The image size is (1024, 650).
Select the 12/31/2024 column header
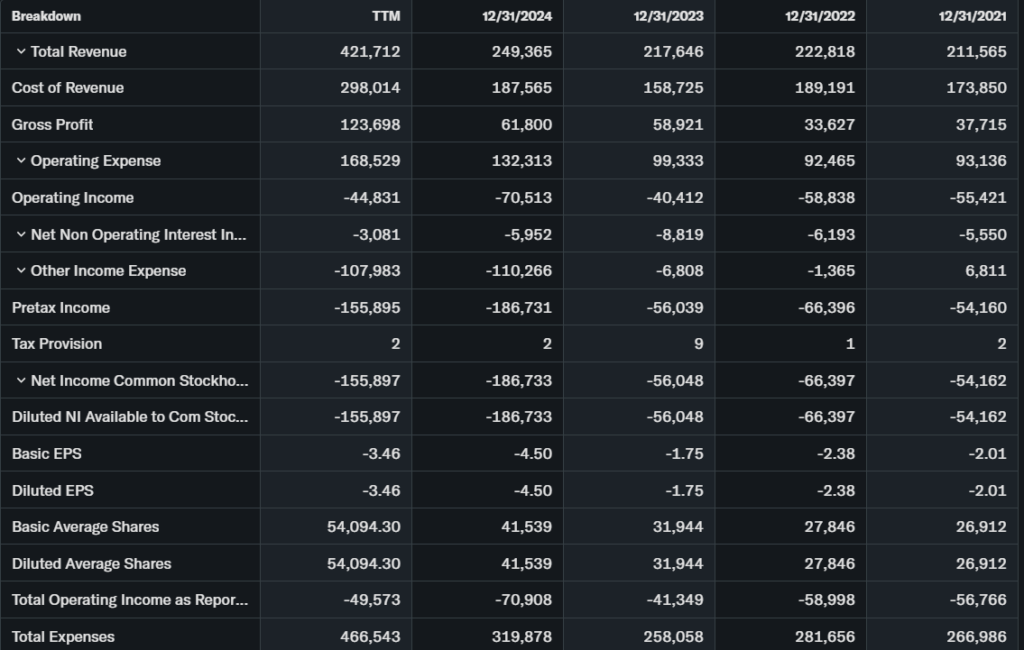[x=516, y=16]
